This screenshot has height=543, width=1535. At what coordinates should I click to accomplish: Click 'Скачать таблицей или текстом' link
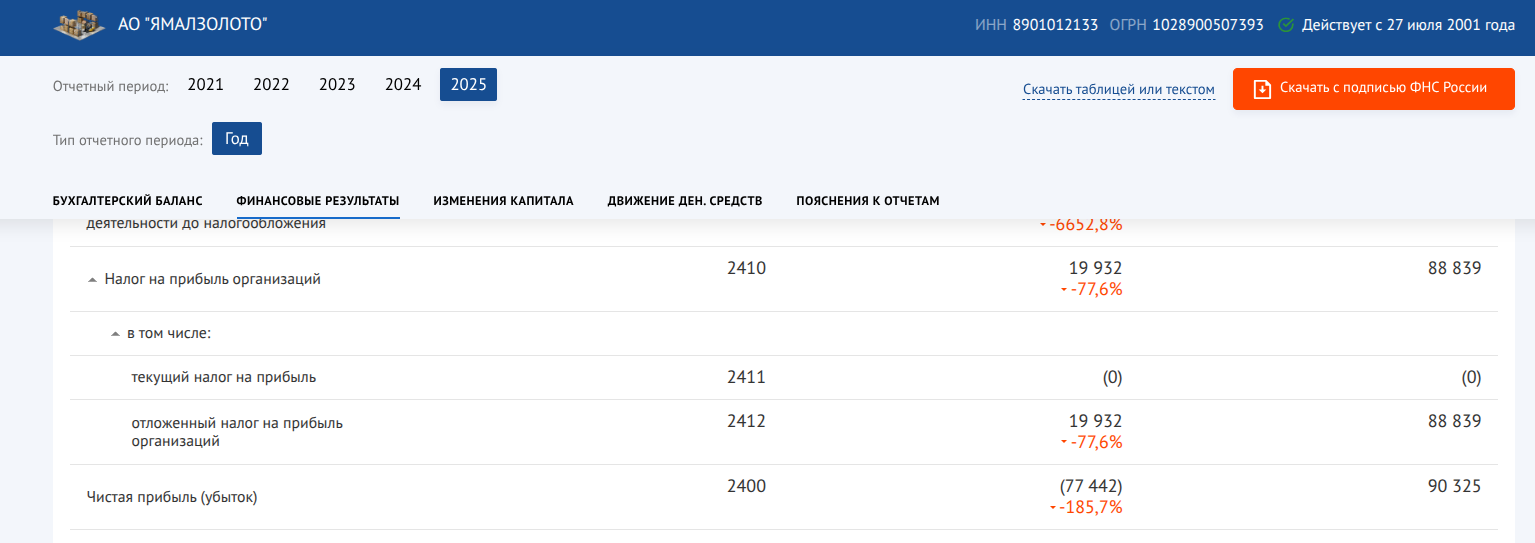pos(1118,90)
